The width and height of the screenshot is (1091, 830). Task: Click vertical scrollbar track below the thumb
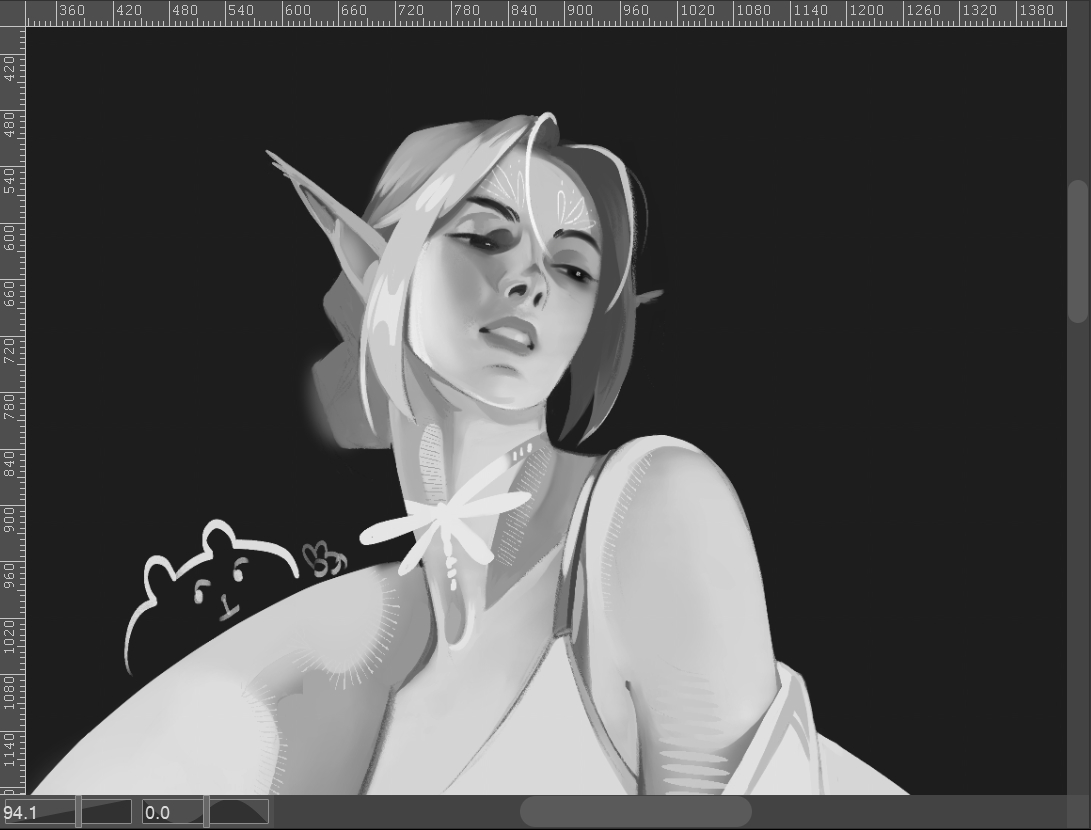[1078, 550]
